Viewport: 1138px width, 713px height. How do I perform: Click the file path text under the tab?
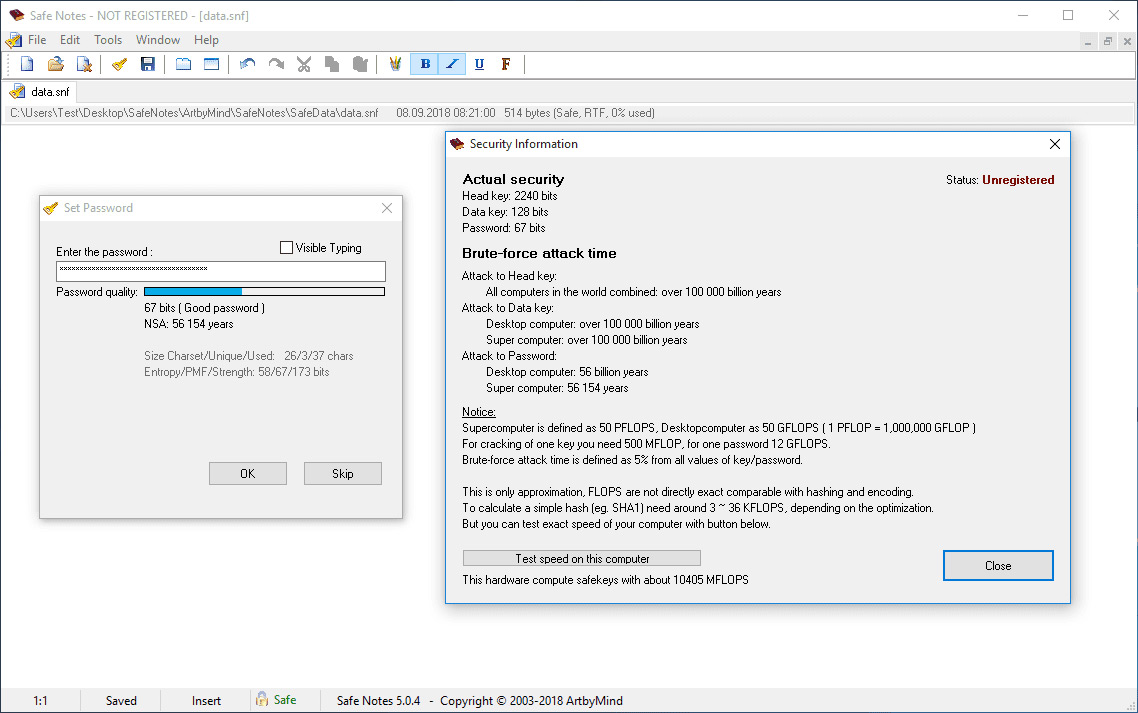(x=195, y=113)
